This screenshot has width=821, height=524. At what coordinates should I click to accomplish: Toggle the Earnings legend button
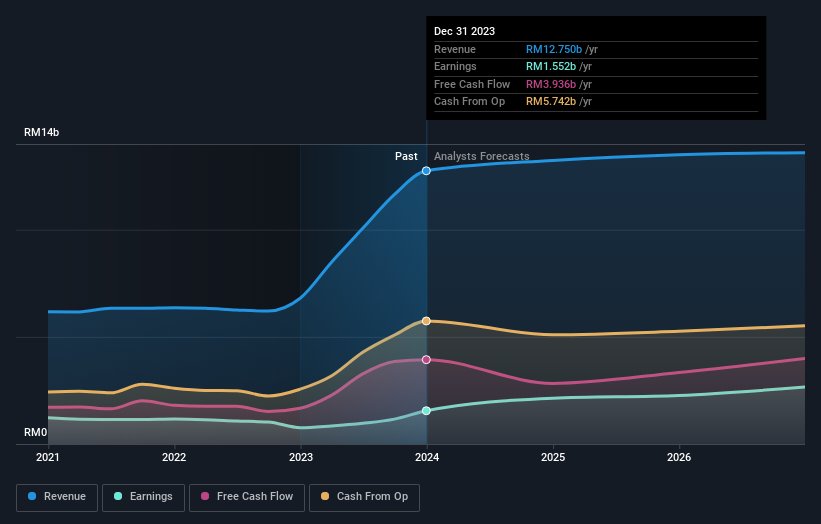tap(143, 497)
